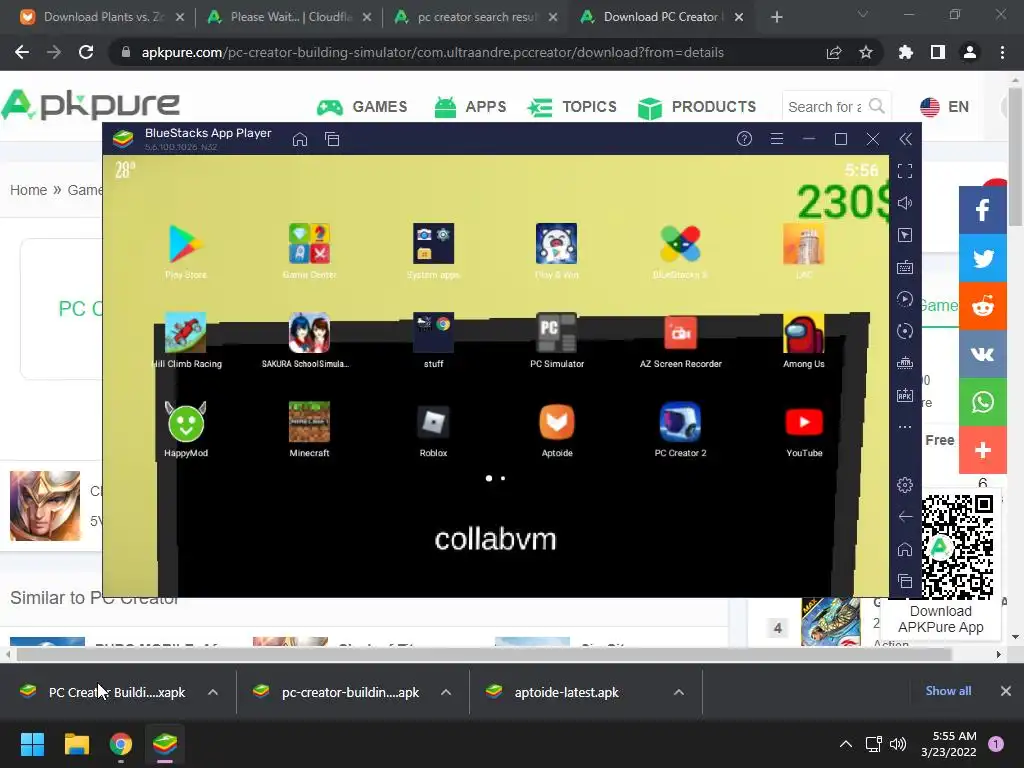The image size is (1024, 768).
Task: Open TOPICS menu on APKPure
Action: [572, 107]
